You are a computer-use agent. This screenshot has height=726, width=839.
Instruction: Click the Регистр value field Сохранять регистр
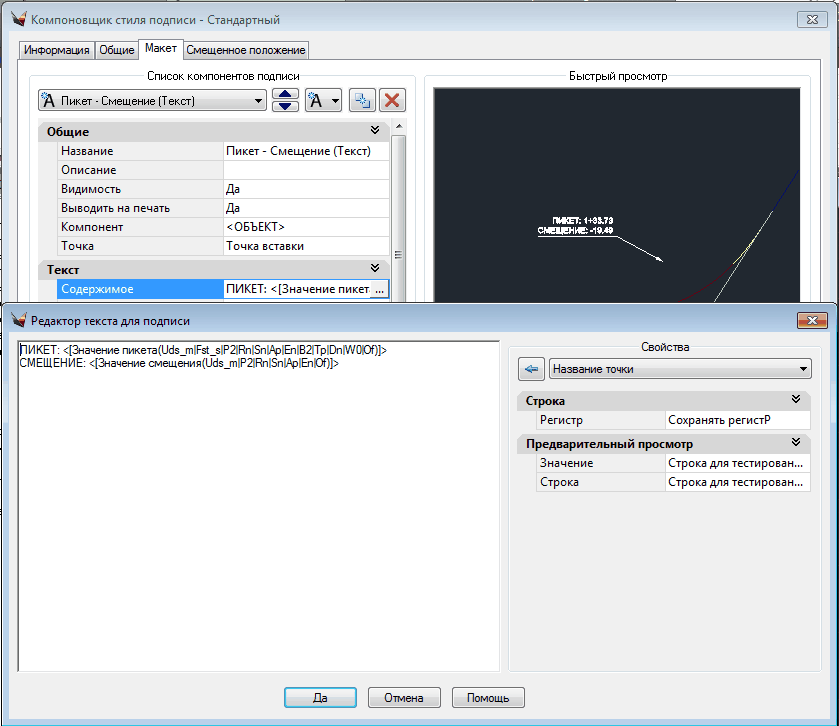click(737, 420)
